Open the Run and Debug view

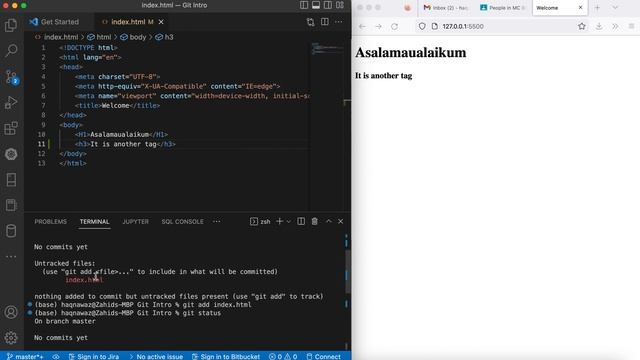pyautogui.click(x=11, y=102)
